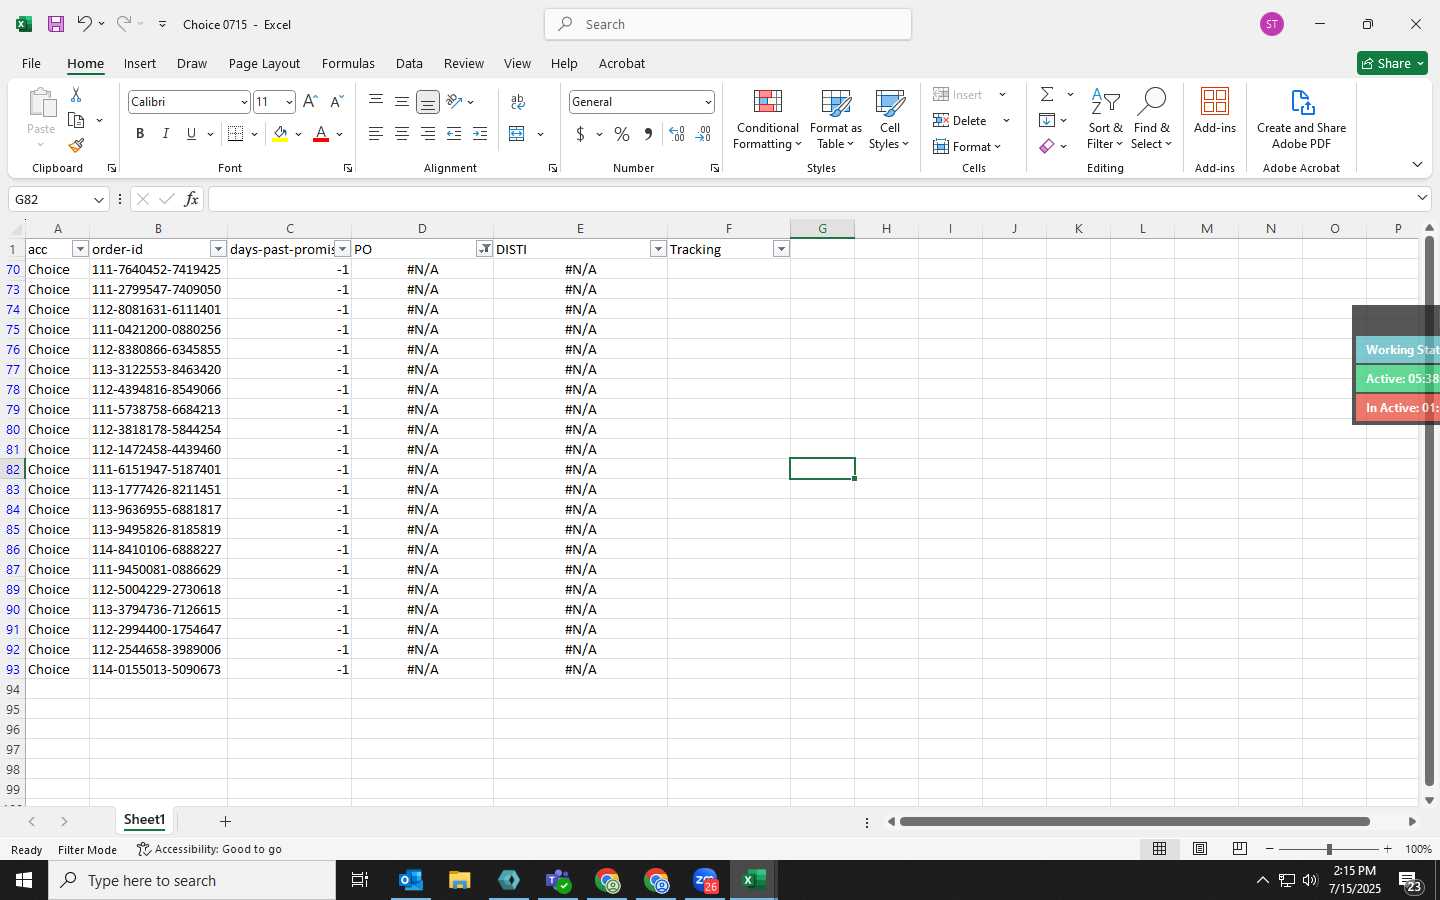This screenshot has height=900, width=1440.
Task: Toggle Bold formatting
Action: (140, 134)
